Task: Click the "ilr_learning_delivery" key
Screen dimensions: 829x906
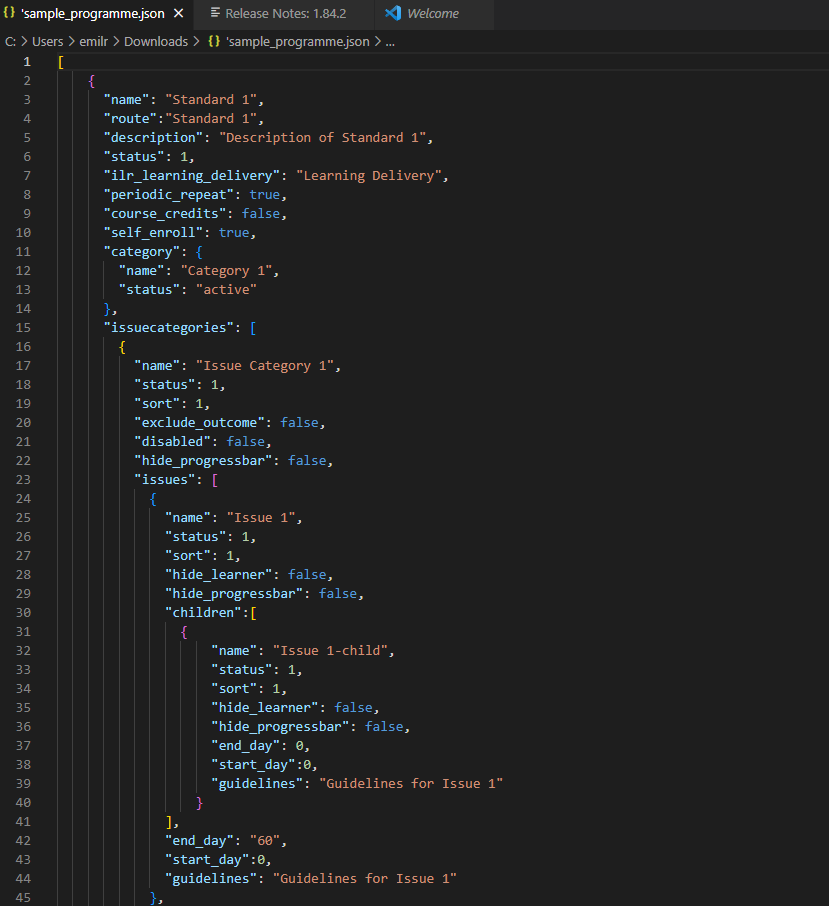Action: coord(191,176)
